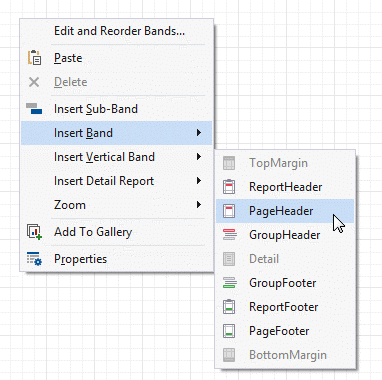Choose Paste from the context menu
The height and width of the screenshot is (380, 382).
tap(116, 58)
